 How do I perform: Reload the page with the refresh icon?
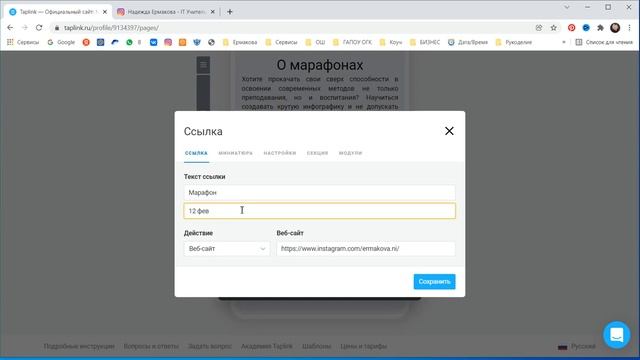click(39, 28)
